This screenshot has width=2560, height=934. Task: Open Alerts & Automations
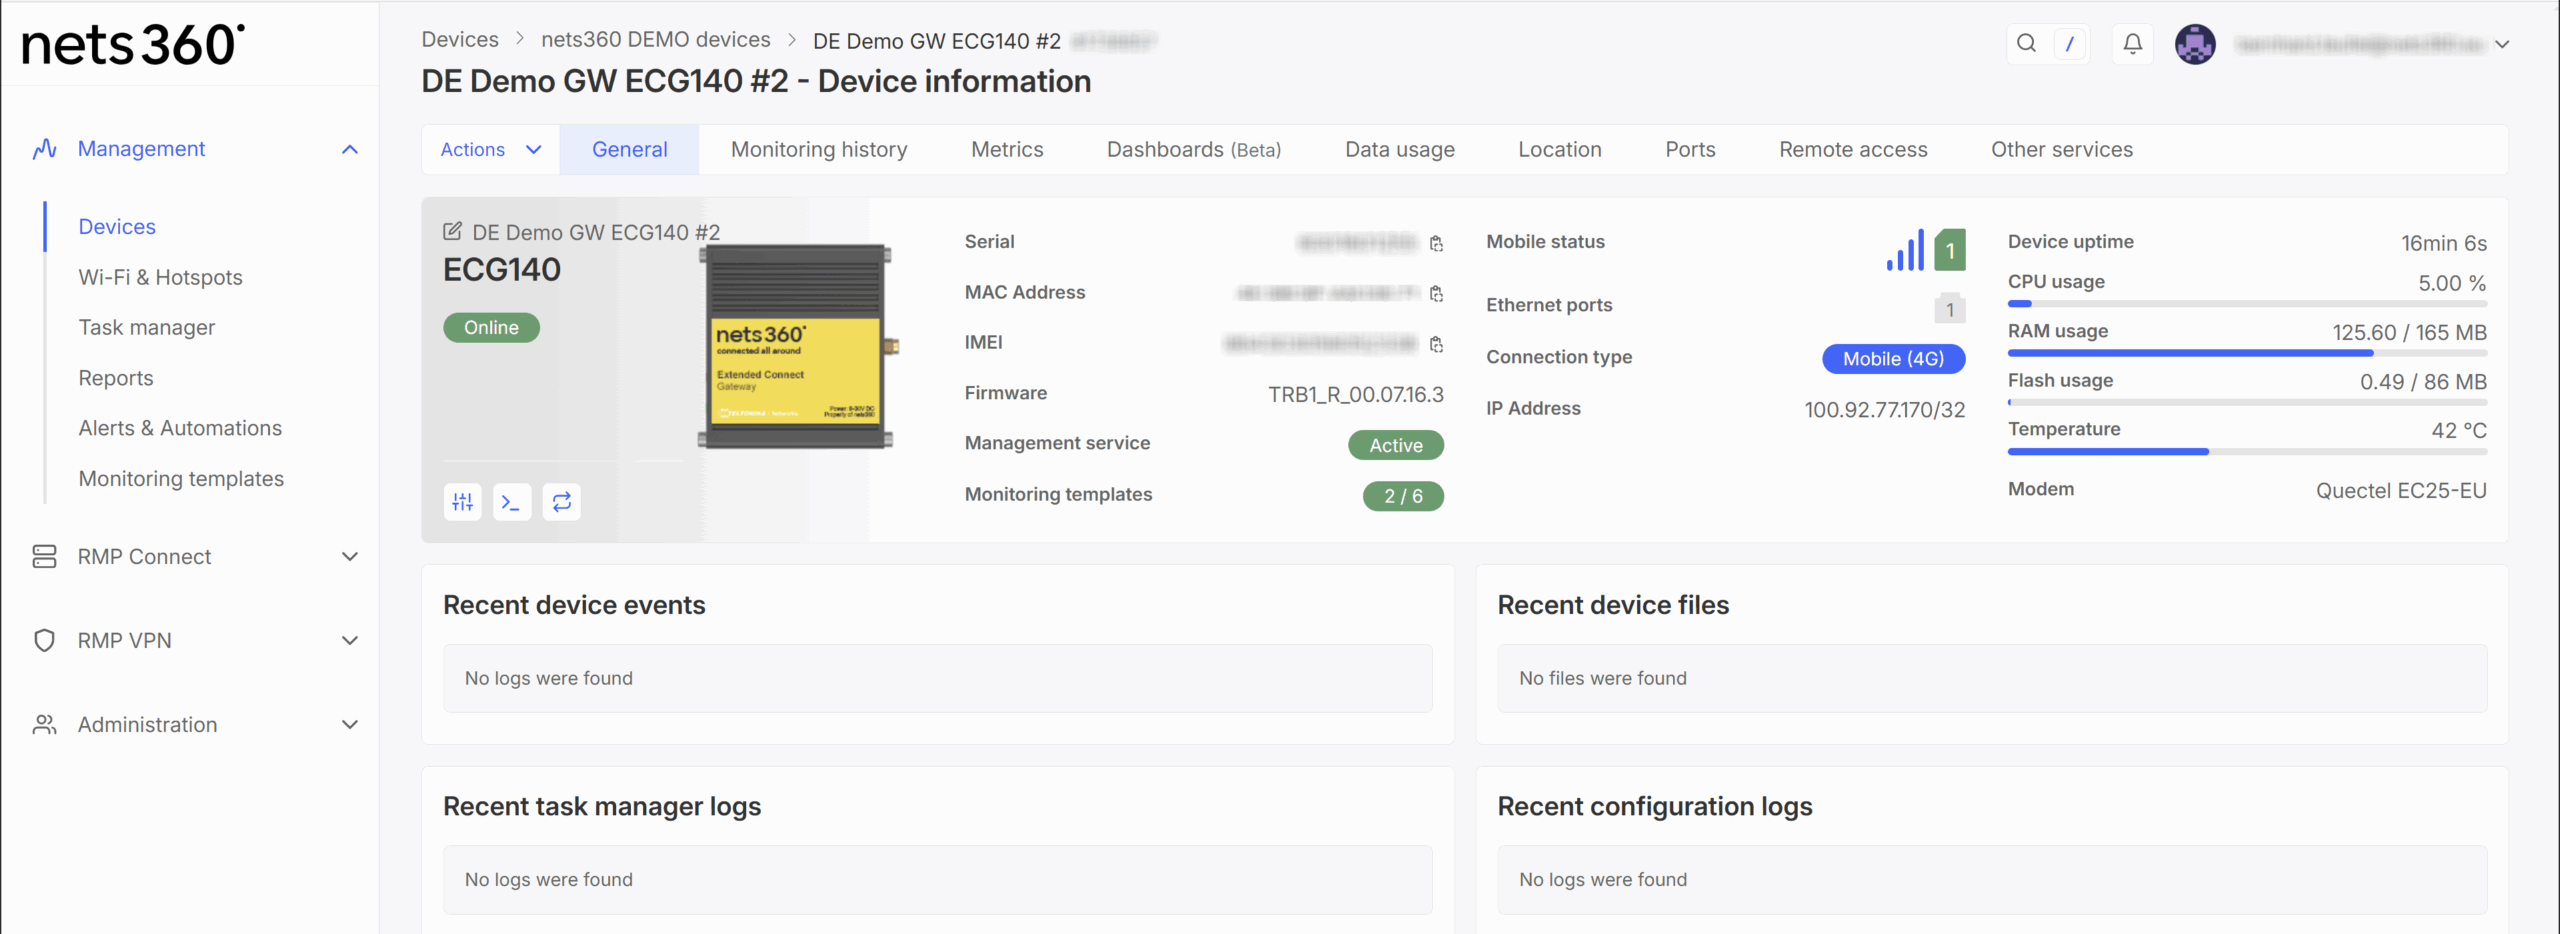[x=180, y=428]
